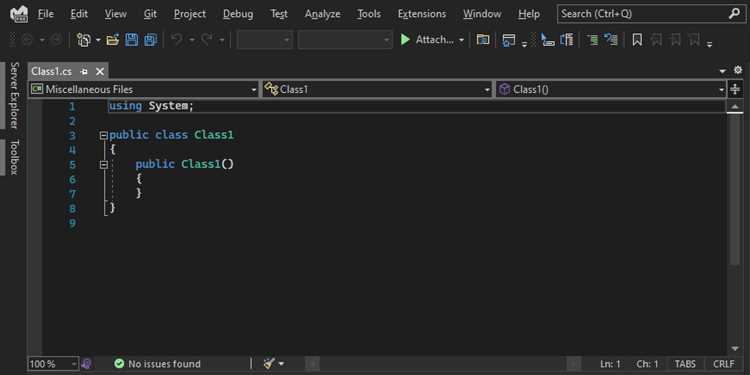Open the Toolbox side tab
This screenshot has height=375, width=750.
coord(14,157)
